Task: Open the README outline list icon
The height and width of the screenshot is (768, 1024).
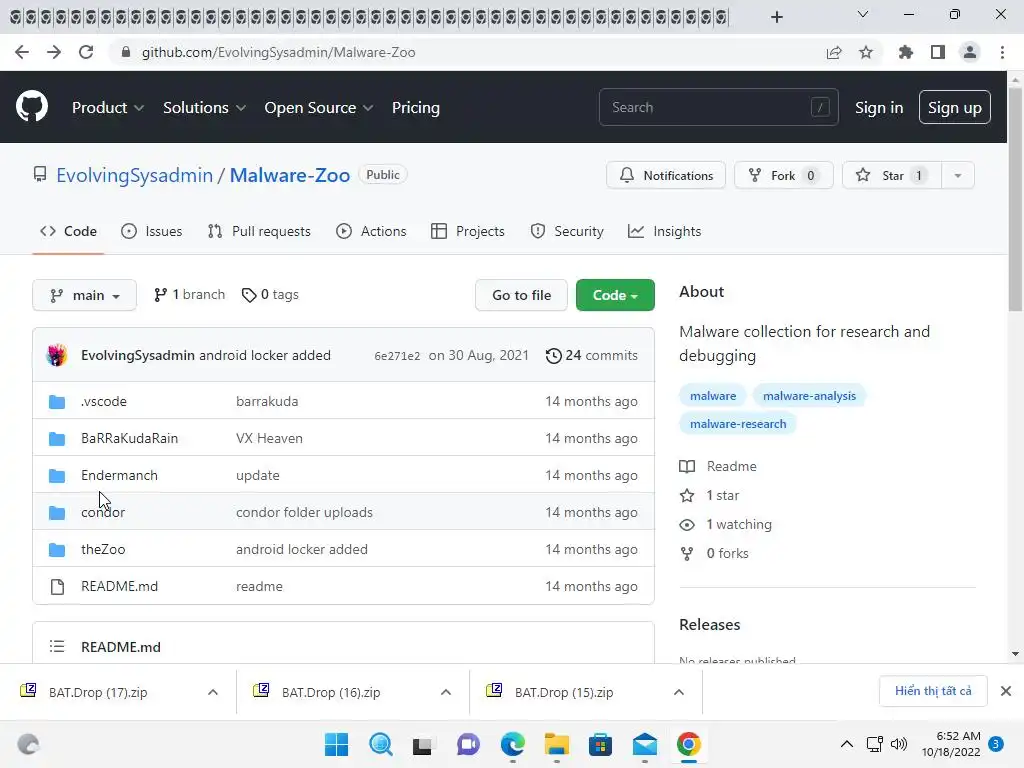Action: (57, 647)
